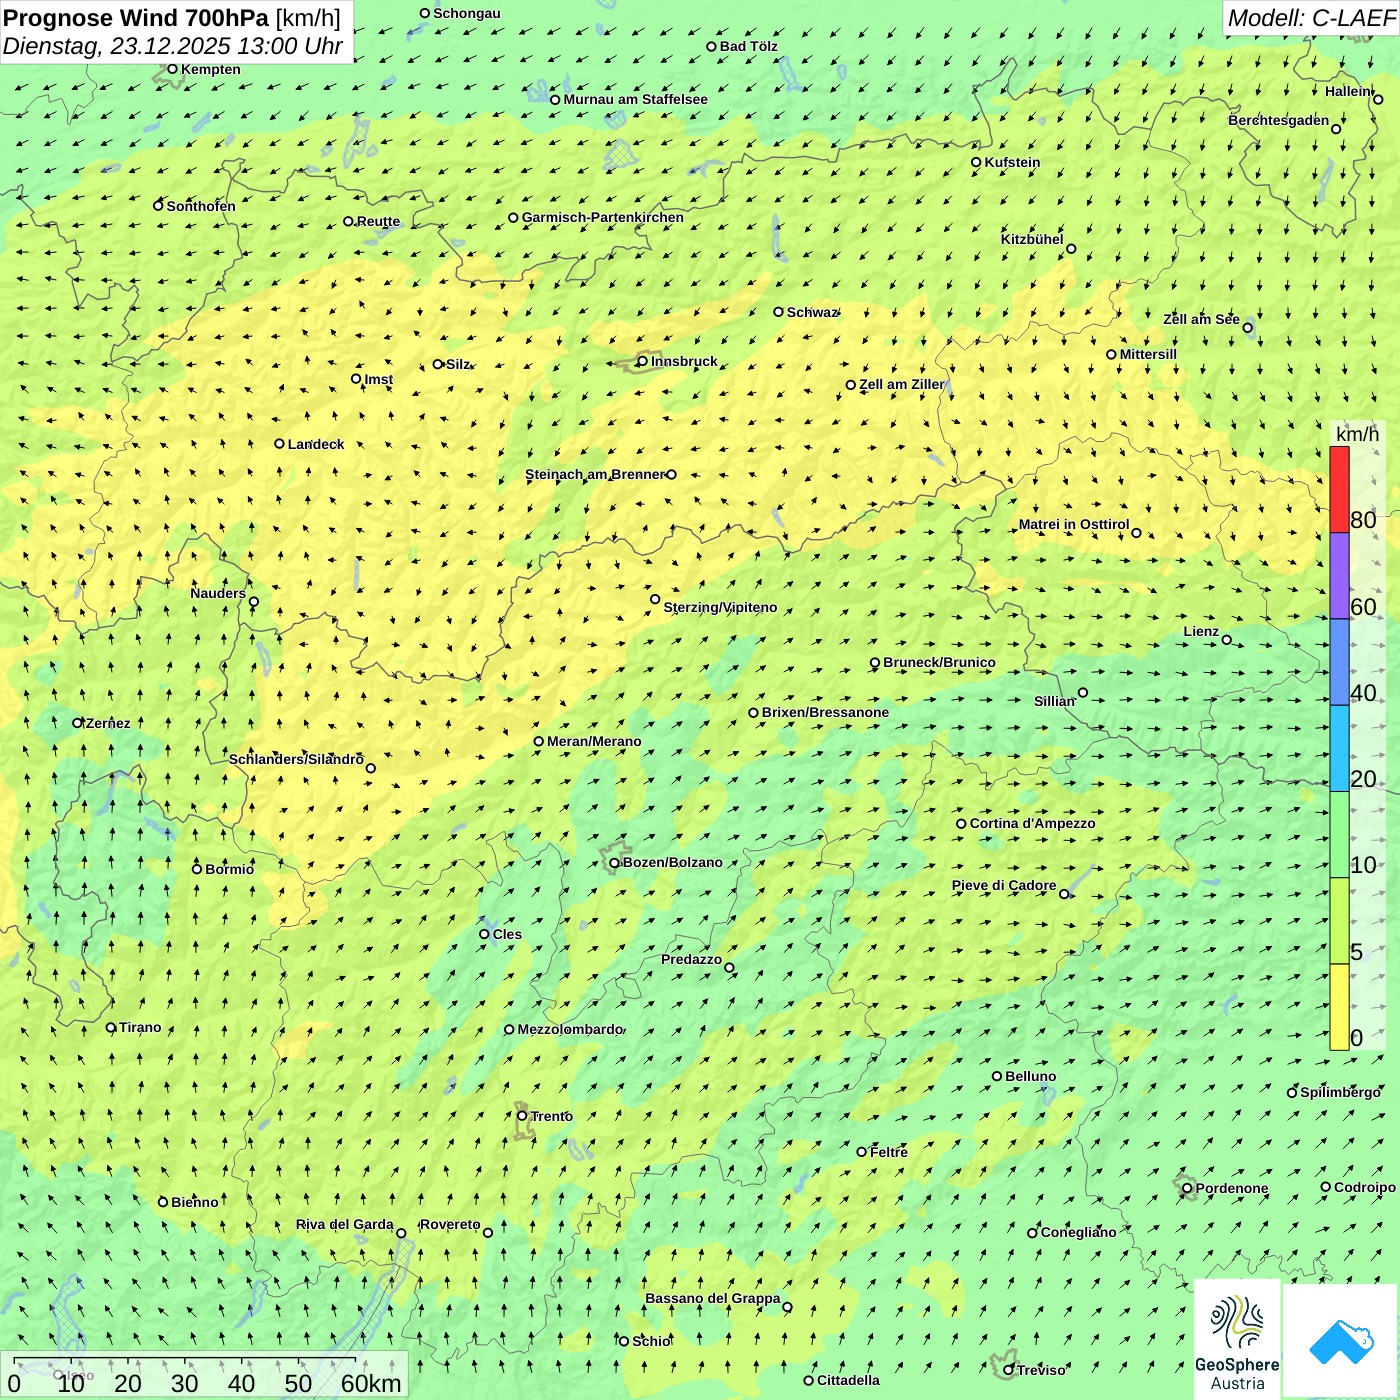Click the GeoSphere Austria logo

[1237, 1340]
